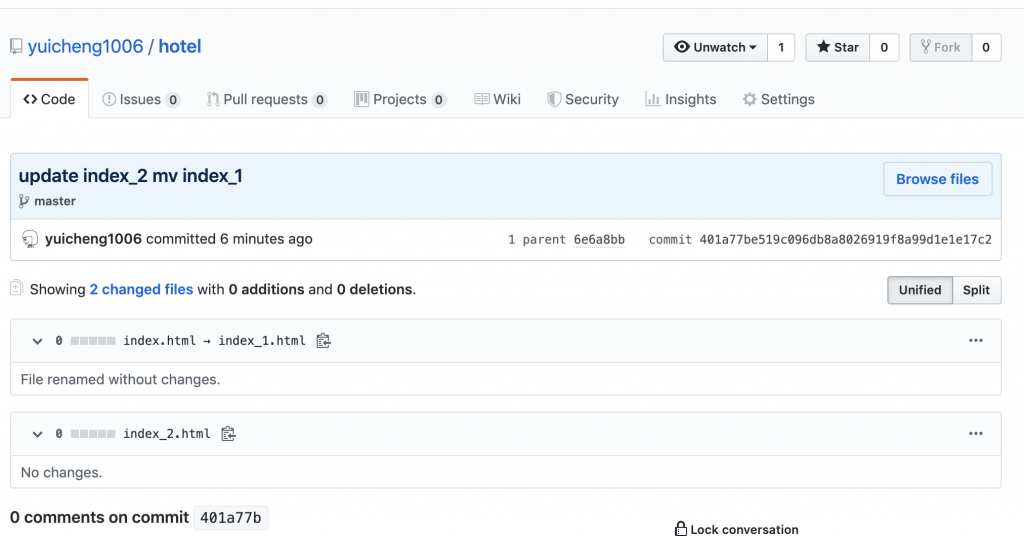Copy index_2.html file path clipboard icon
Image resolution: width=1024 pixels, height=536 pixels.
coord(228,434)
